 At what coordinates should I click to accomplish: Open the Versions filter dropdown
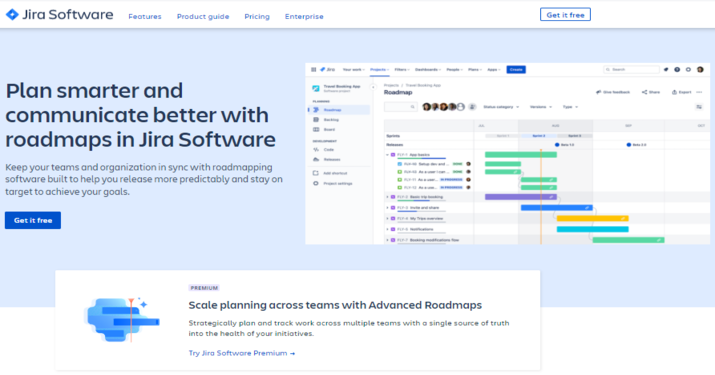(541, 107)
